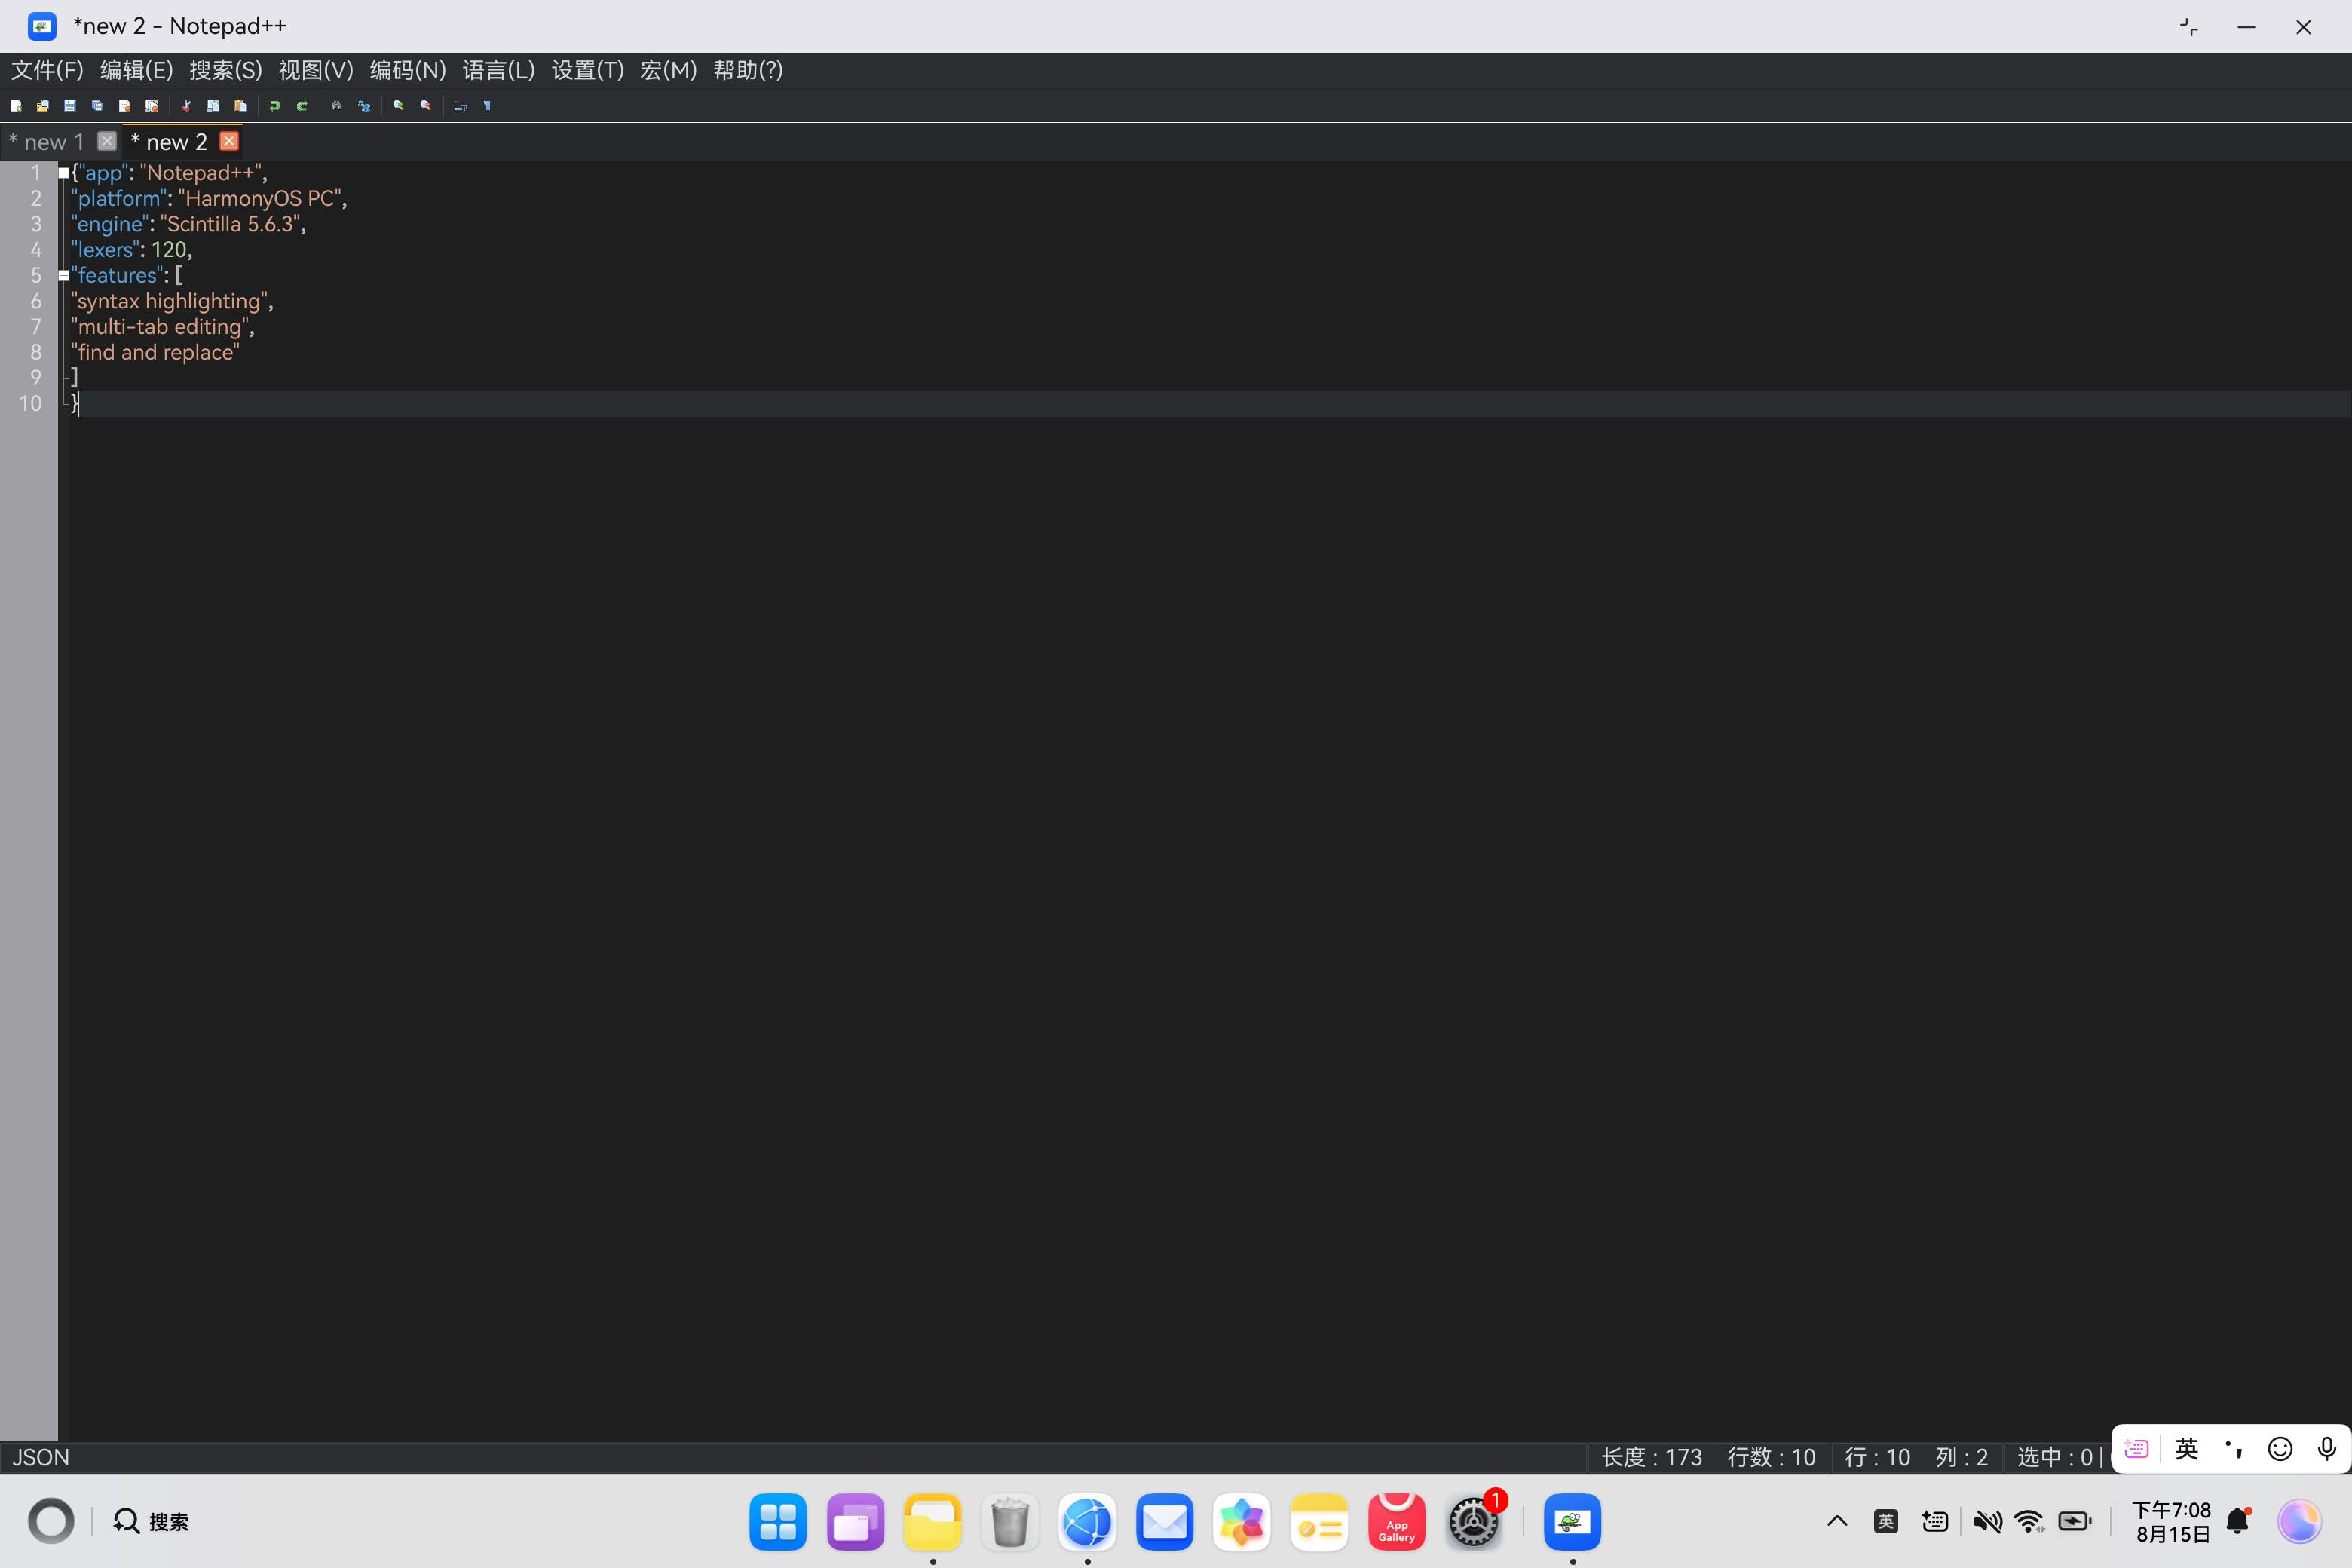This screenshot has height=1568, width=2352.
Task: Zoom in with the magnifier plus icon
Action: [x=398, y=105]
